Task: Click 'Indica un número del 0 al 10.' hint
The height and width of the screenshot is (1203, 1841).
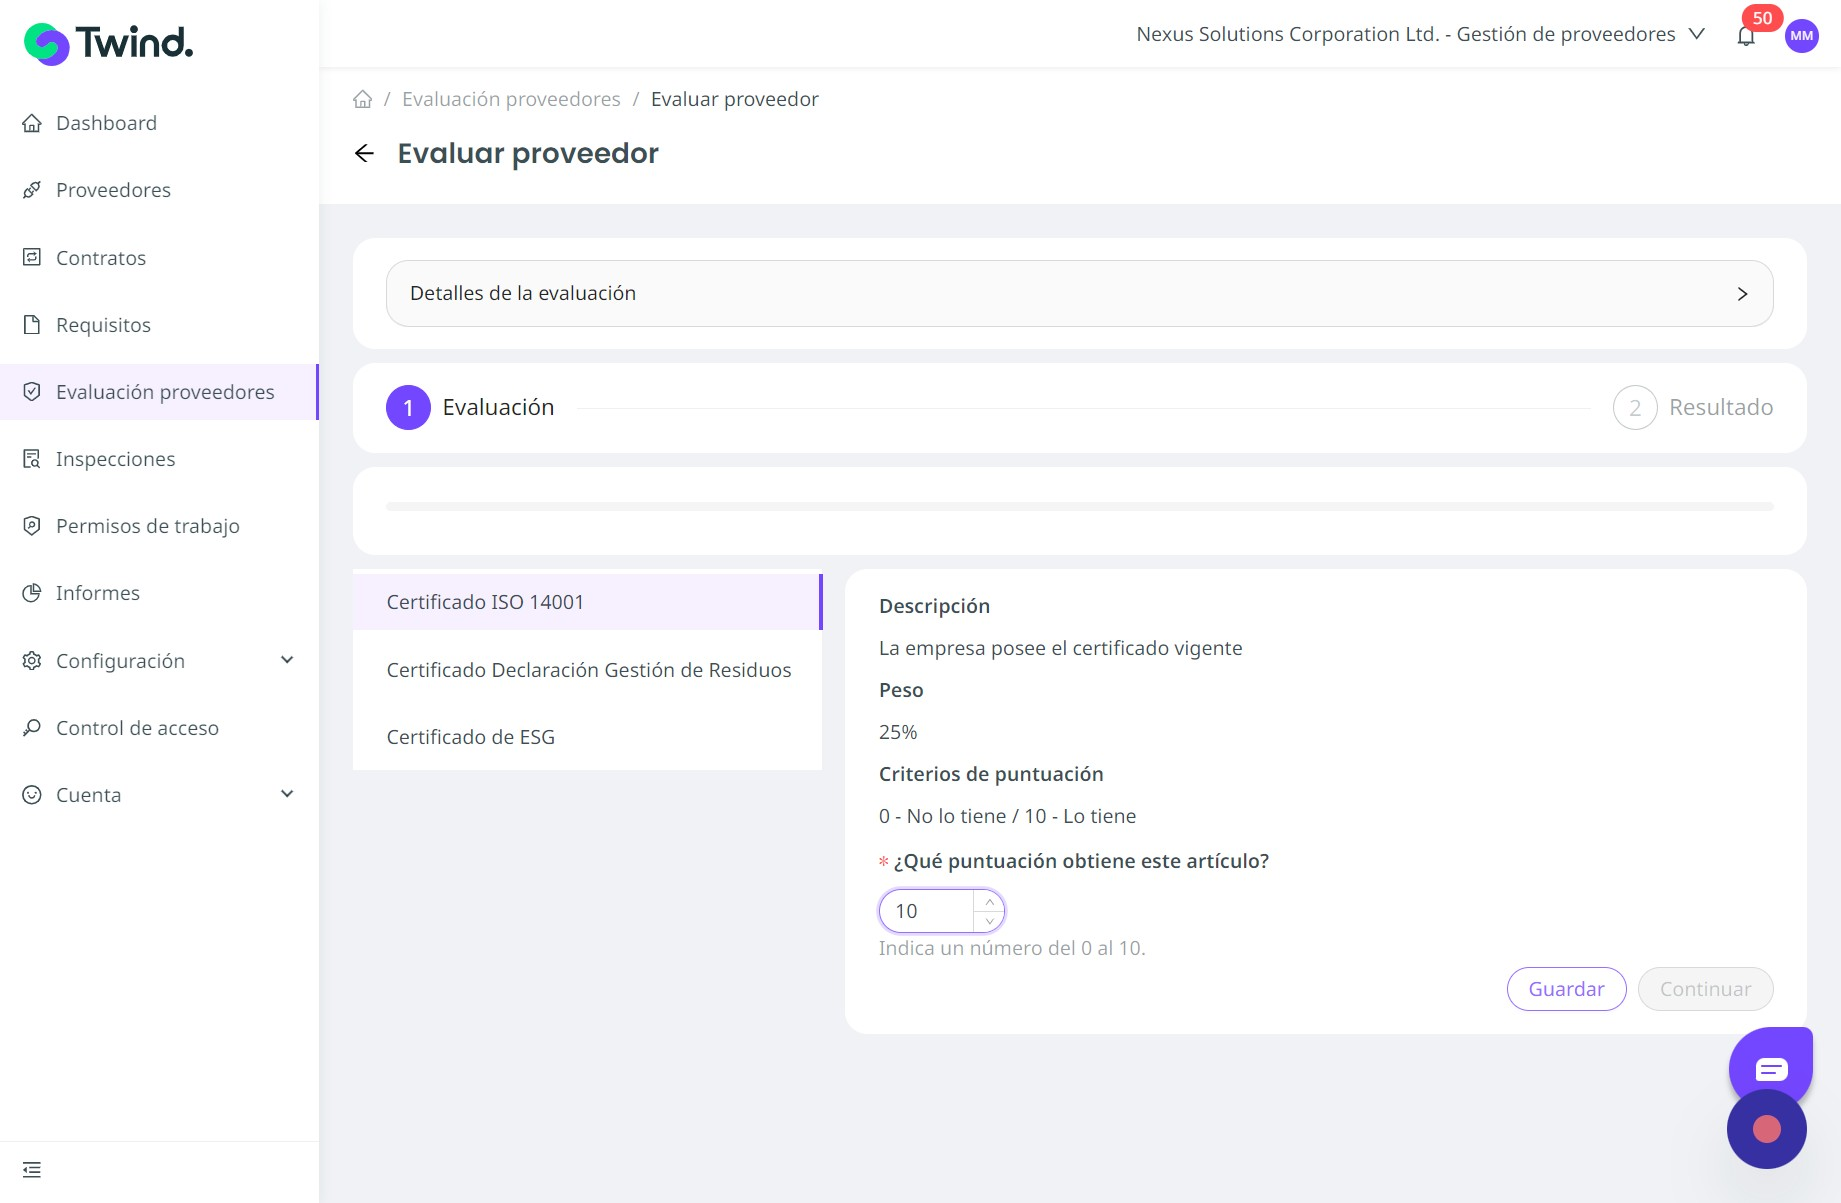Action: (x=1012, y=948)
